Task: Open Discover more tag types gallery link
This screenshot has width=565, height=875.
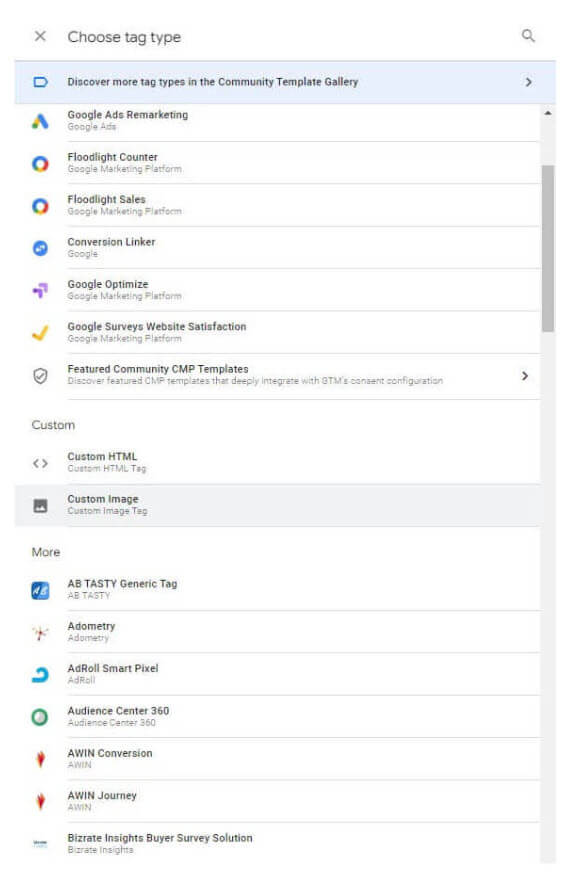Action: pyautogui.click(x=285, y=82)
